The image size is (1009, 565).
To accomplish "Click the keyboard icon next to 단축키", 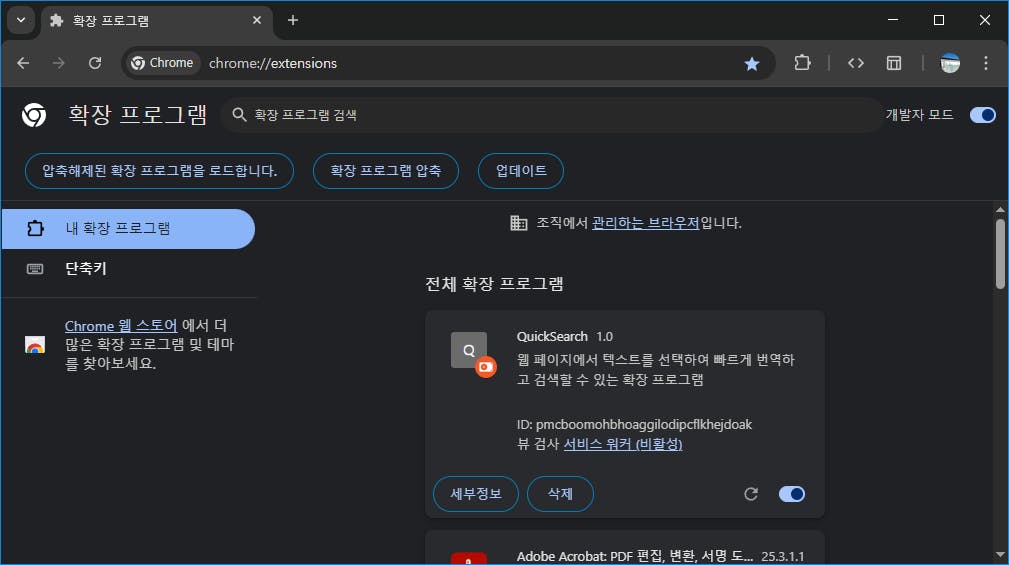I will [x=35, y=269].
